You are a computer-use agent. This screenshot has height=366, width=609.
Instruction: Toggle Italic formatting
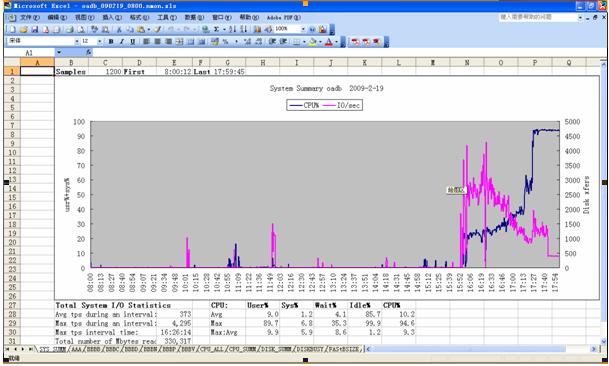tap(122, 42)
